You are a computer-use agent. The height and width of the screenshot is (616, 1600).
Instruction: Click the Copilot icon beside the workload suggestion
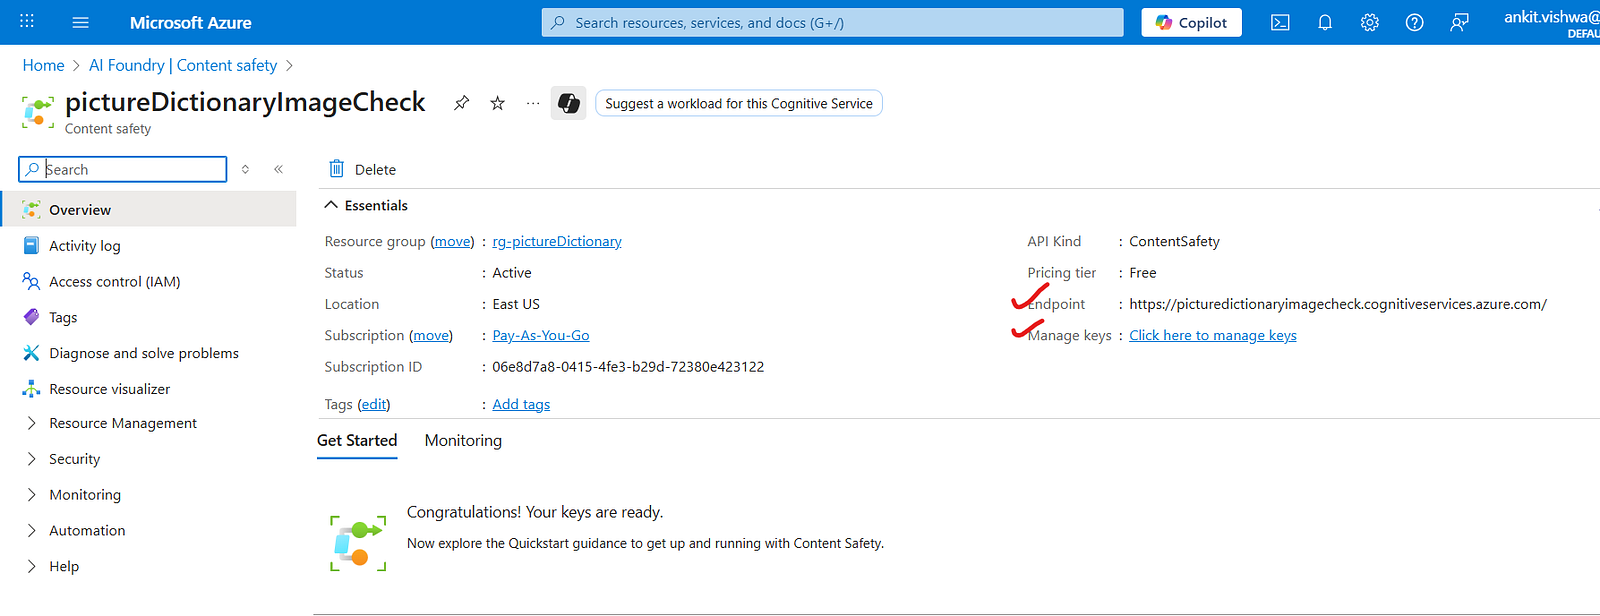tap(568, 103)
